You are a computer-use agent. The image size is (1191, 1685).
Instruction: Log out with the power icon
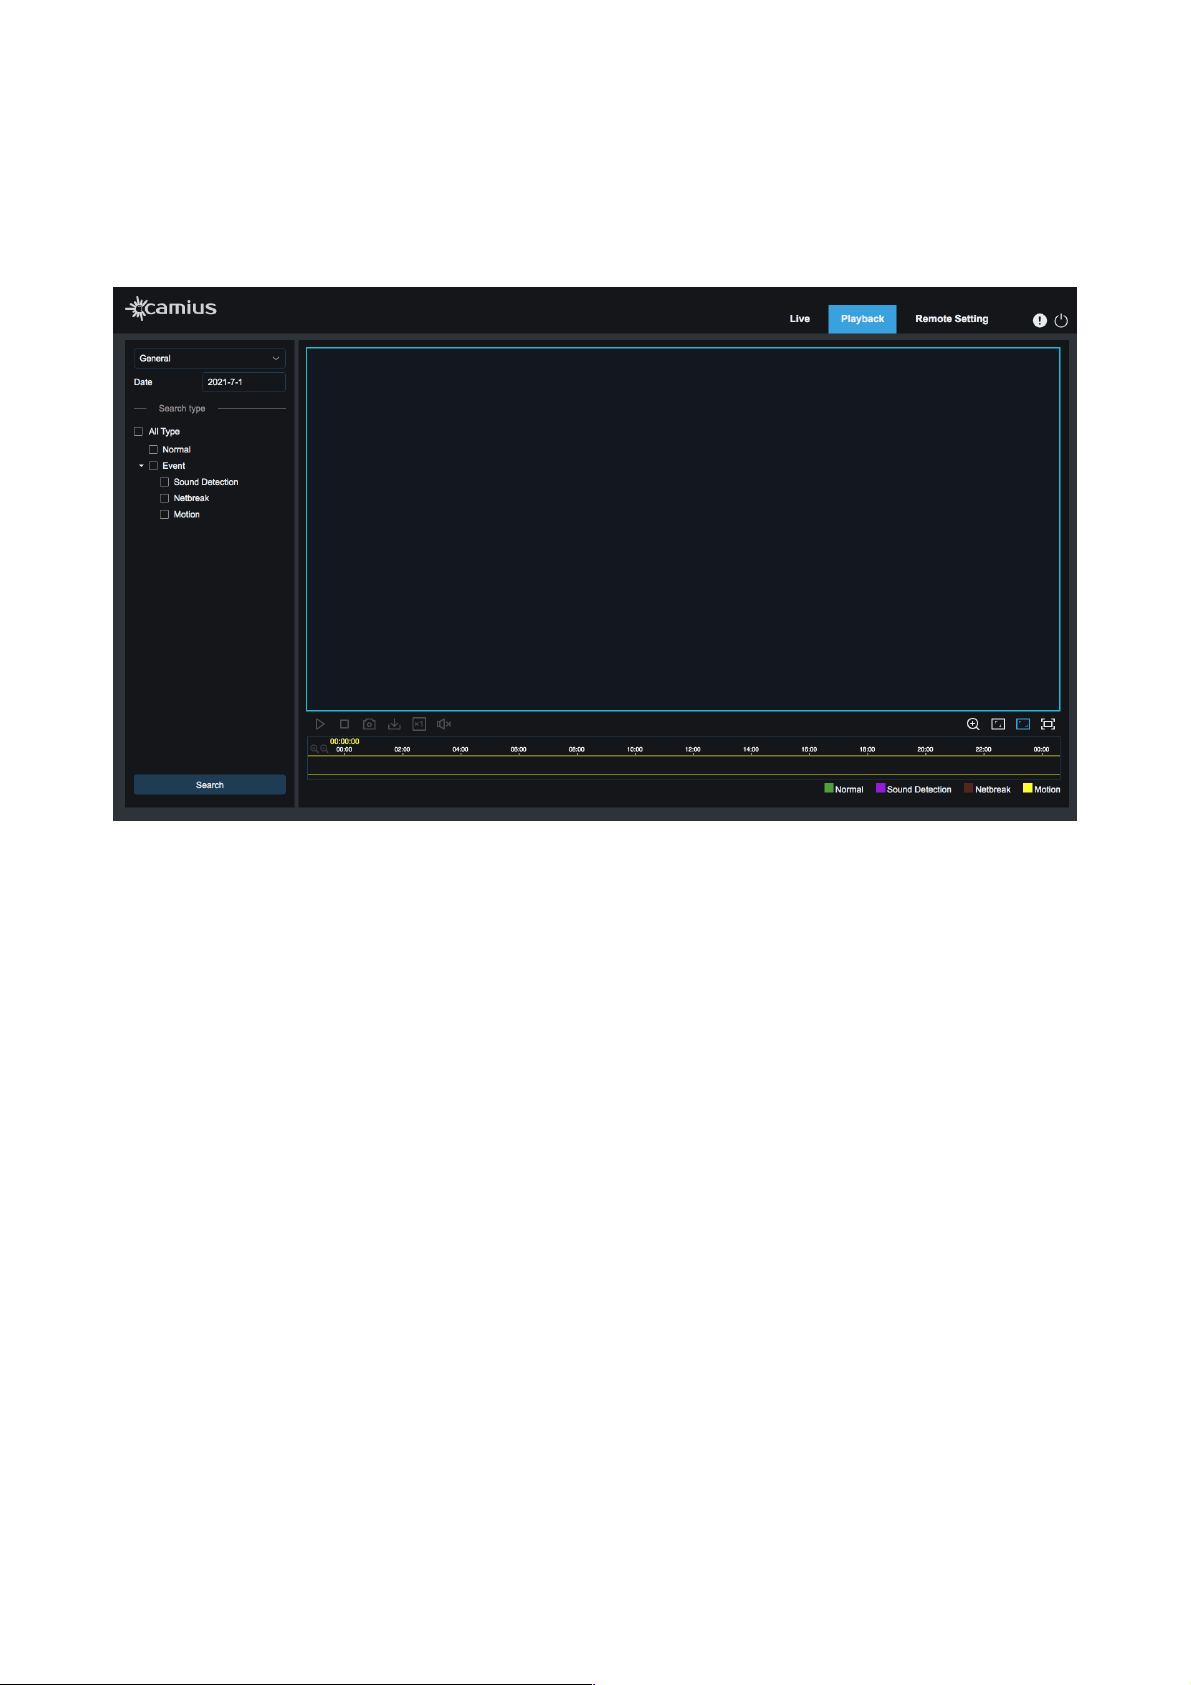pyautogui.click(x=1061, y=320)
